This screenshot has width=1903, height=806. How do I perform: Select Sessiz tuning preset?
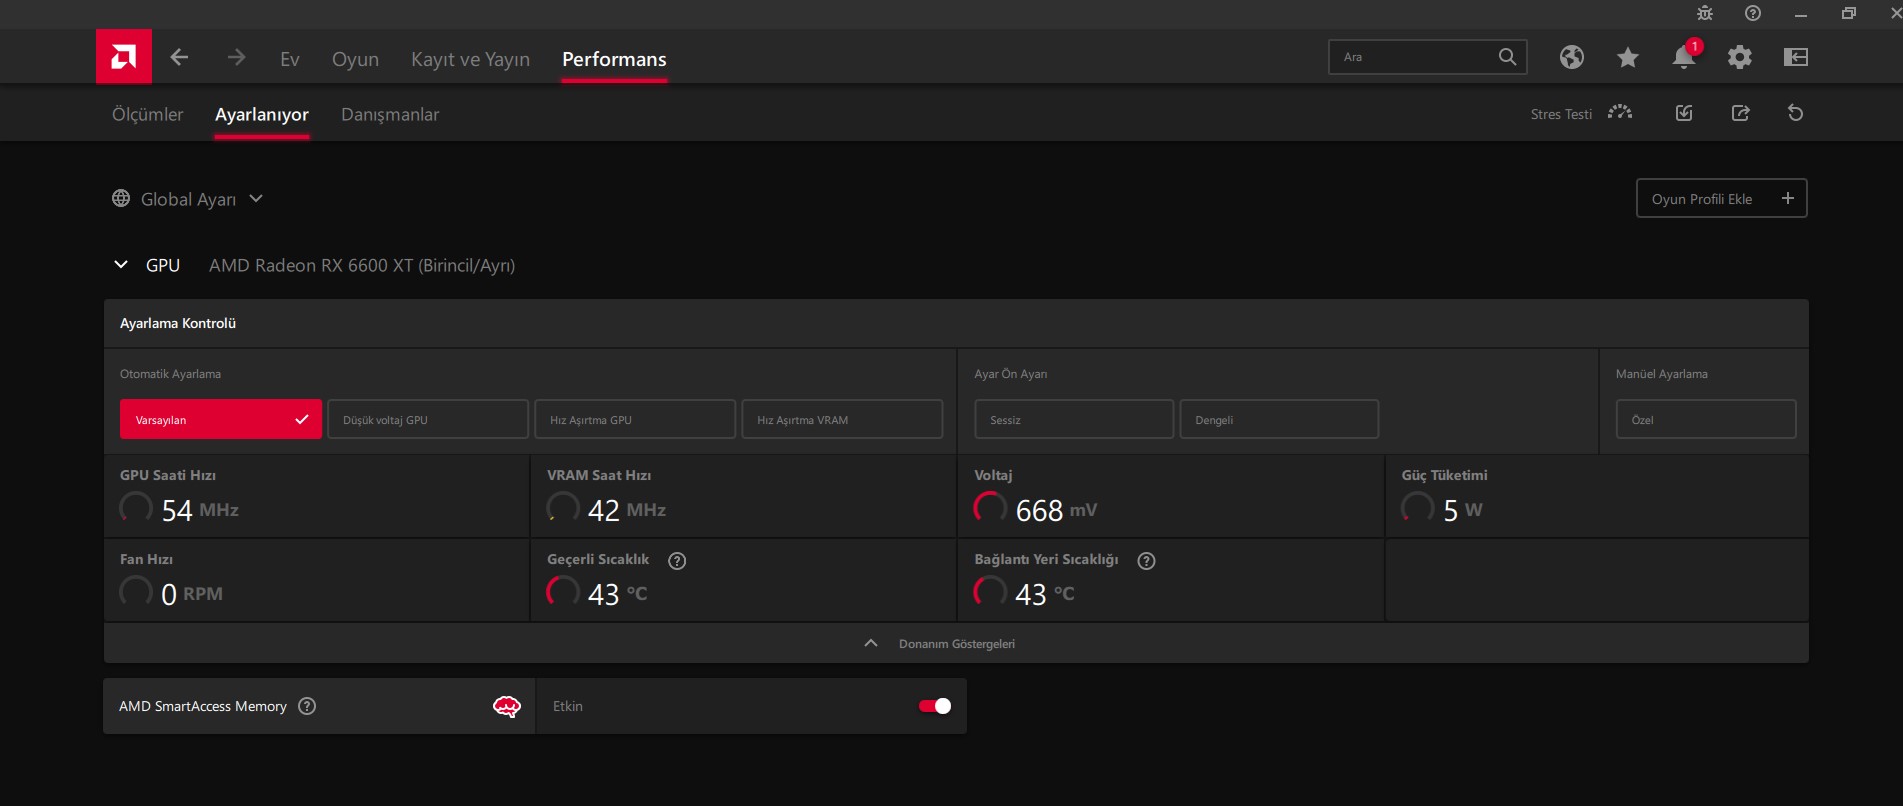(x=1074, y=419)
